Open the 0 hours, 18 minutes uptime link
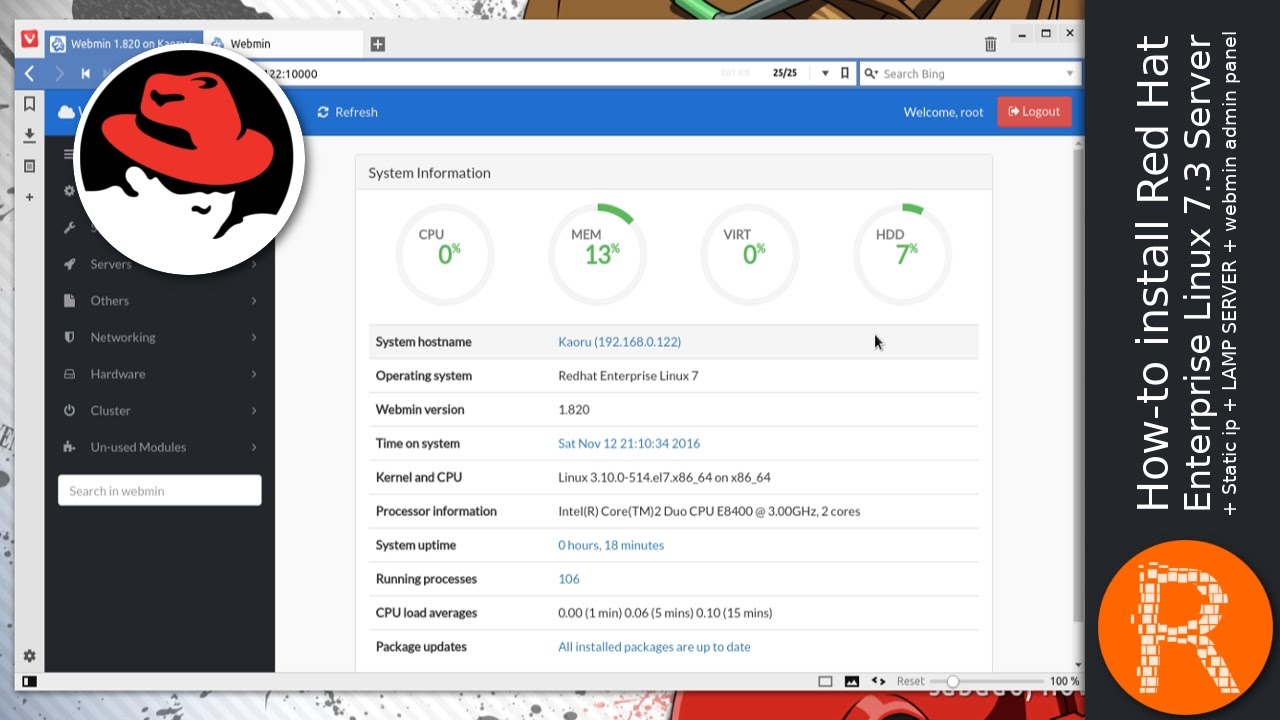 click(x=611, y=545)
